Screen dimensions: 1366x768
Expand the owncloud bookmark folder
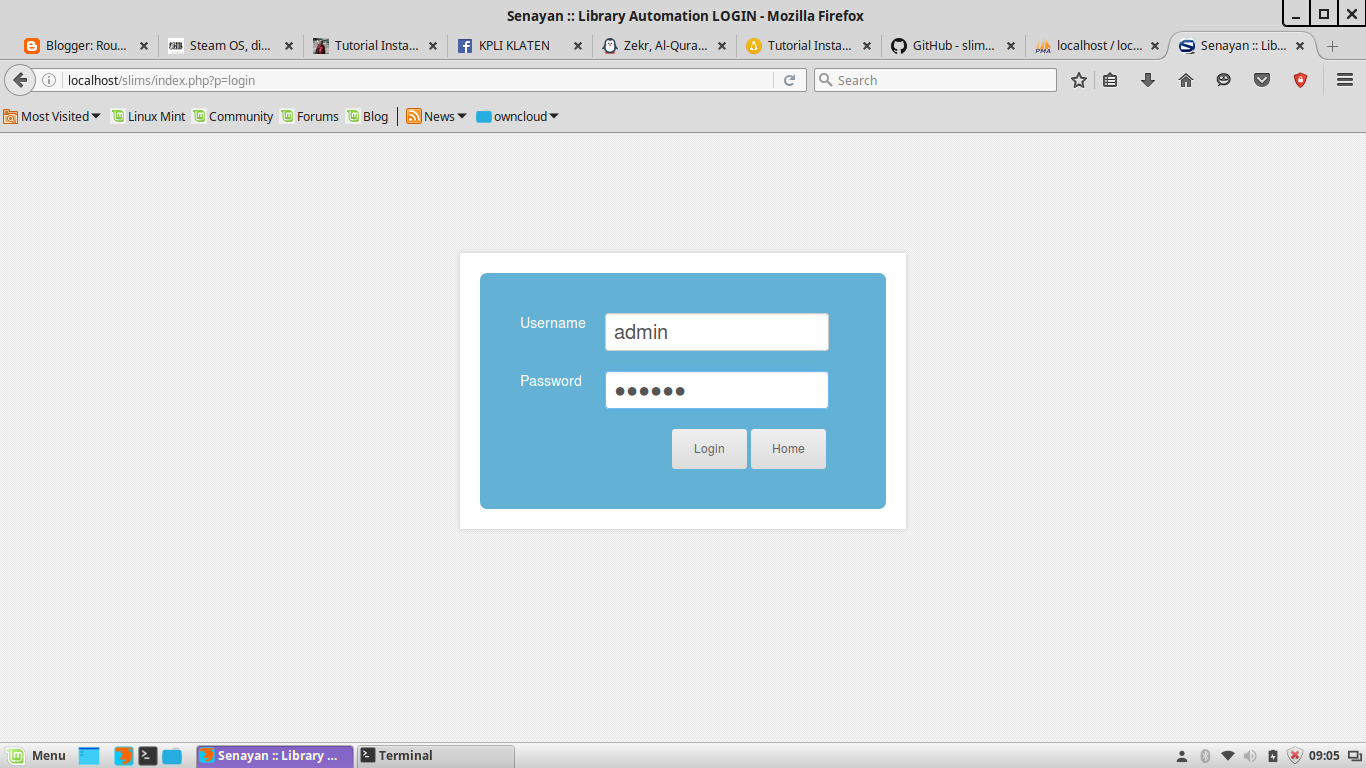pos(517,116)
